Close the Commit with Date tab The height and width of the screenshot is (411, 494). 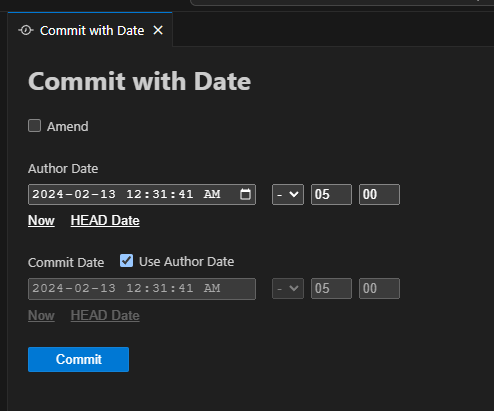158,30
